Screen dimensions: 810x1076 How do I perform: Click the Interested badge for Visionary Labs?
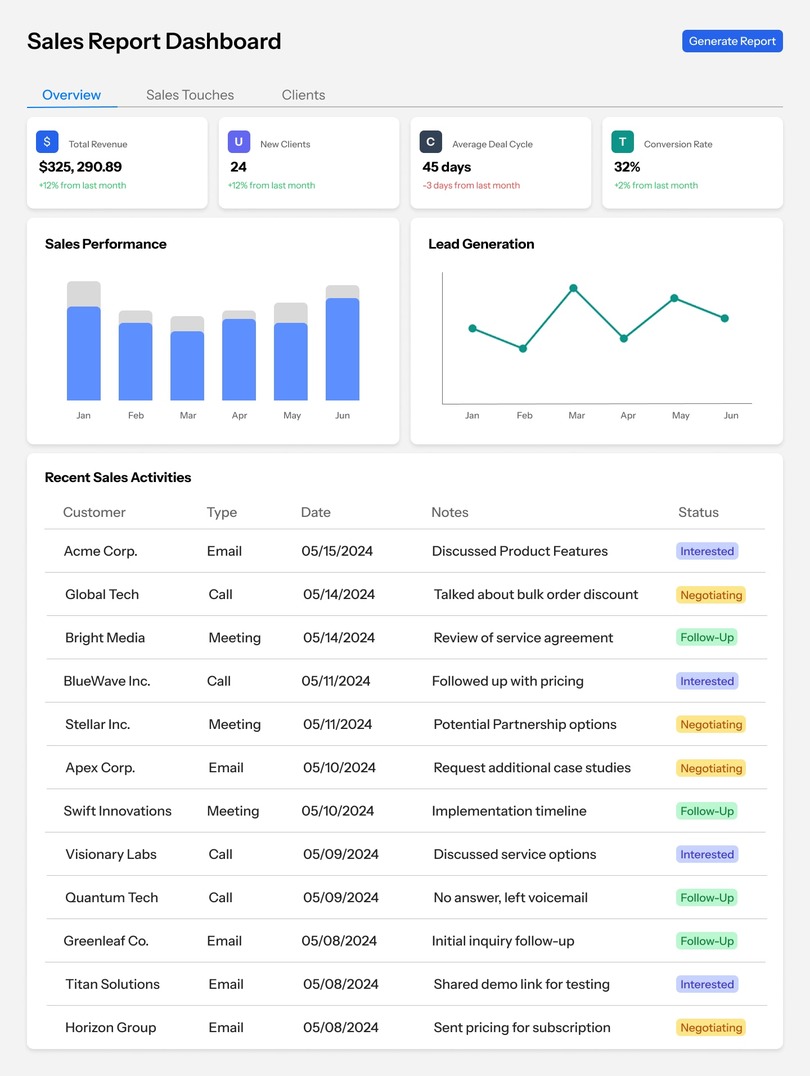[707, 854]
